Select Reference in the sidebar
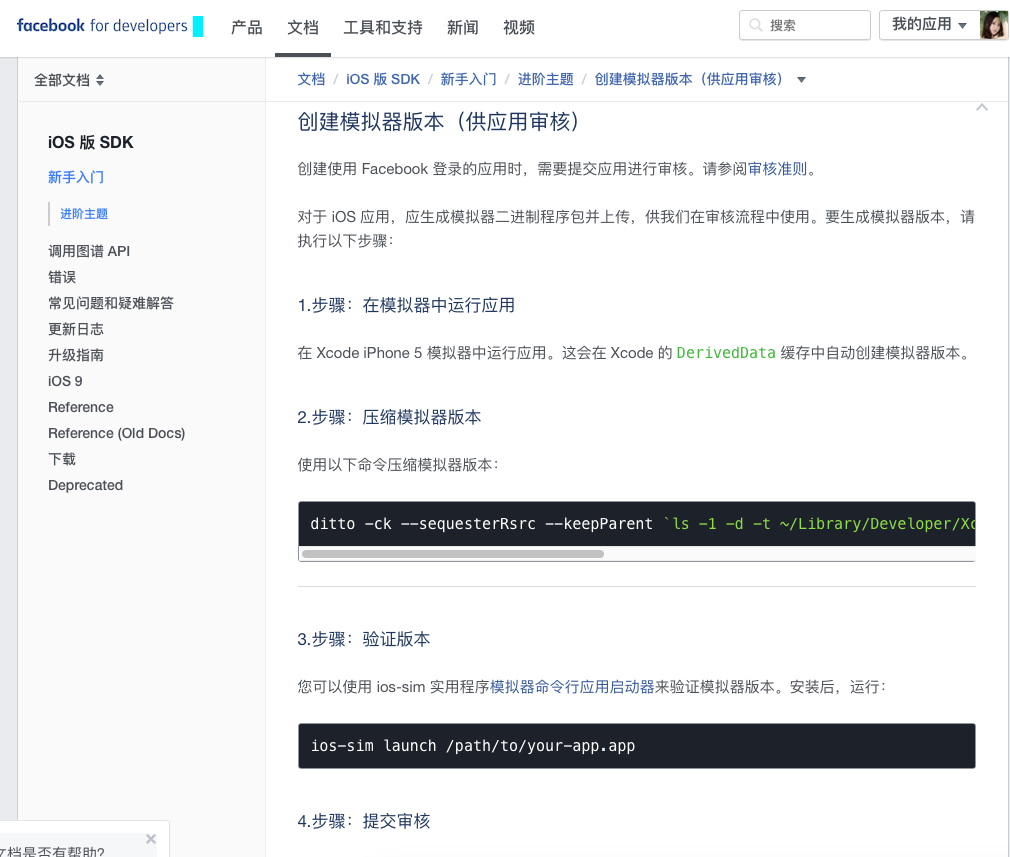1010x857 pixels. 80,407
